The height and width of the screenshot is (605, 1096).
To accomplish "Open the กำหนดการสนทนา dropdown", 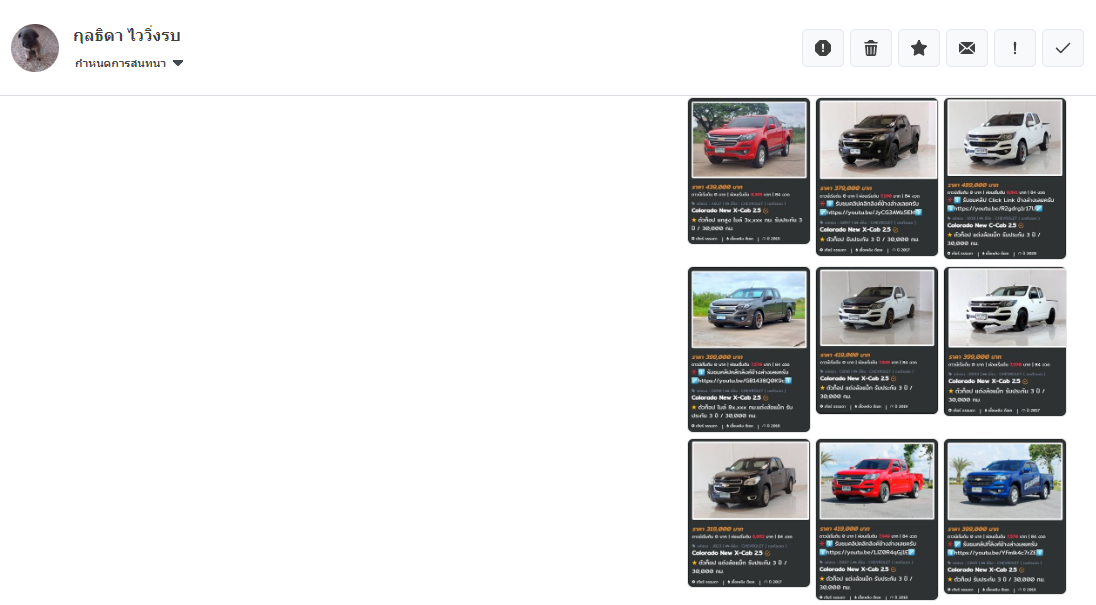I will (129, 63).
